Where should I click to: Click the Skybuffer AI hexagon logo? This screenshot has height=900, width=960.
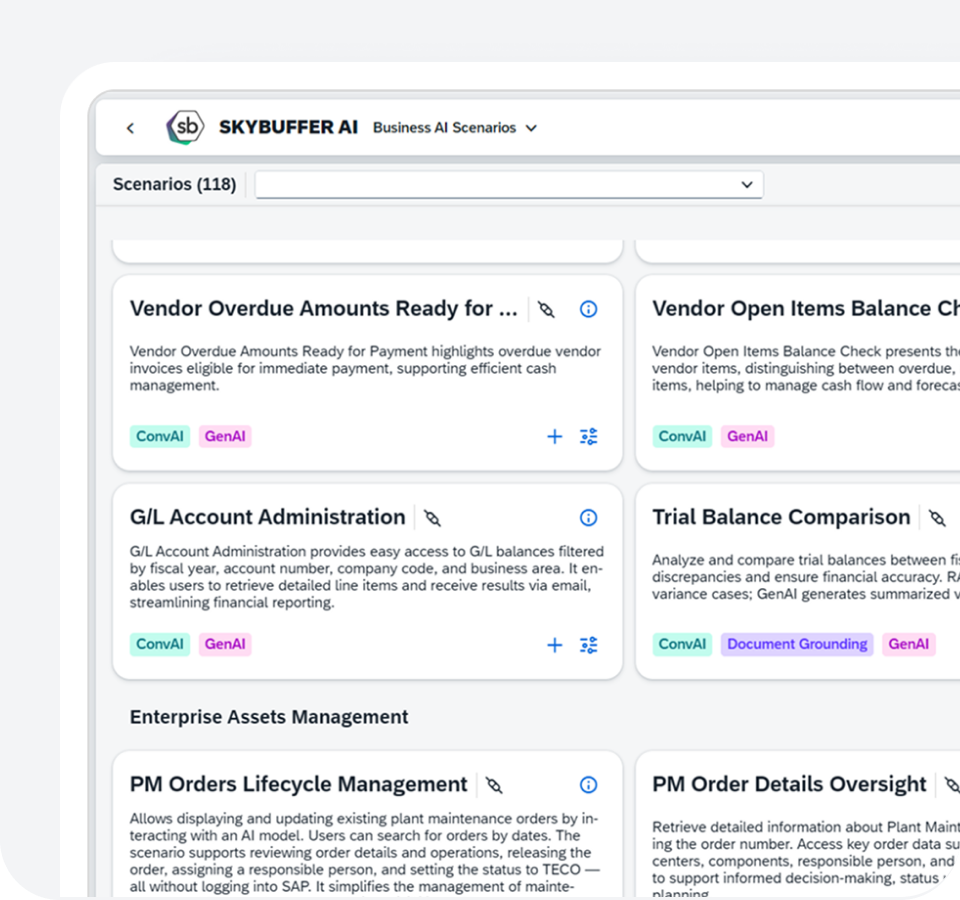pos(185,128)
